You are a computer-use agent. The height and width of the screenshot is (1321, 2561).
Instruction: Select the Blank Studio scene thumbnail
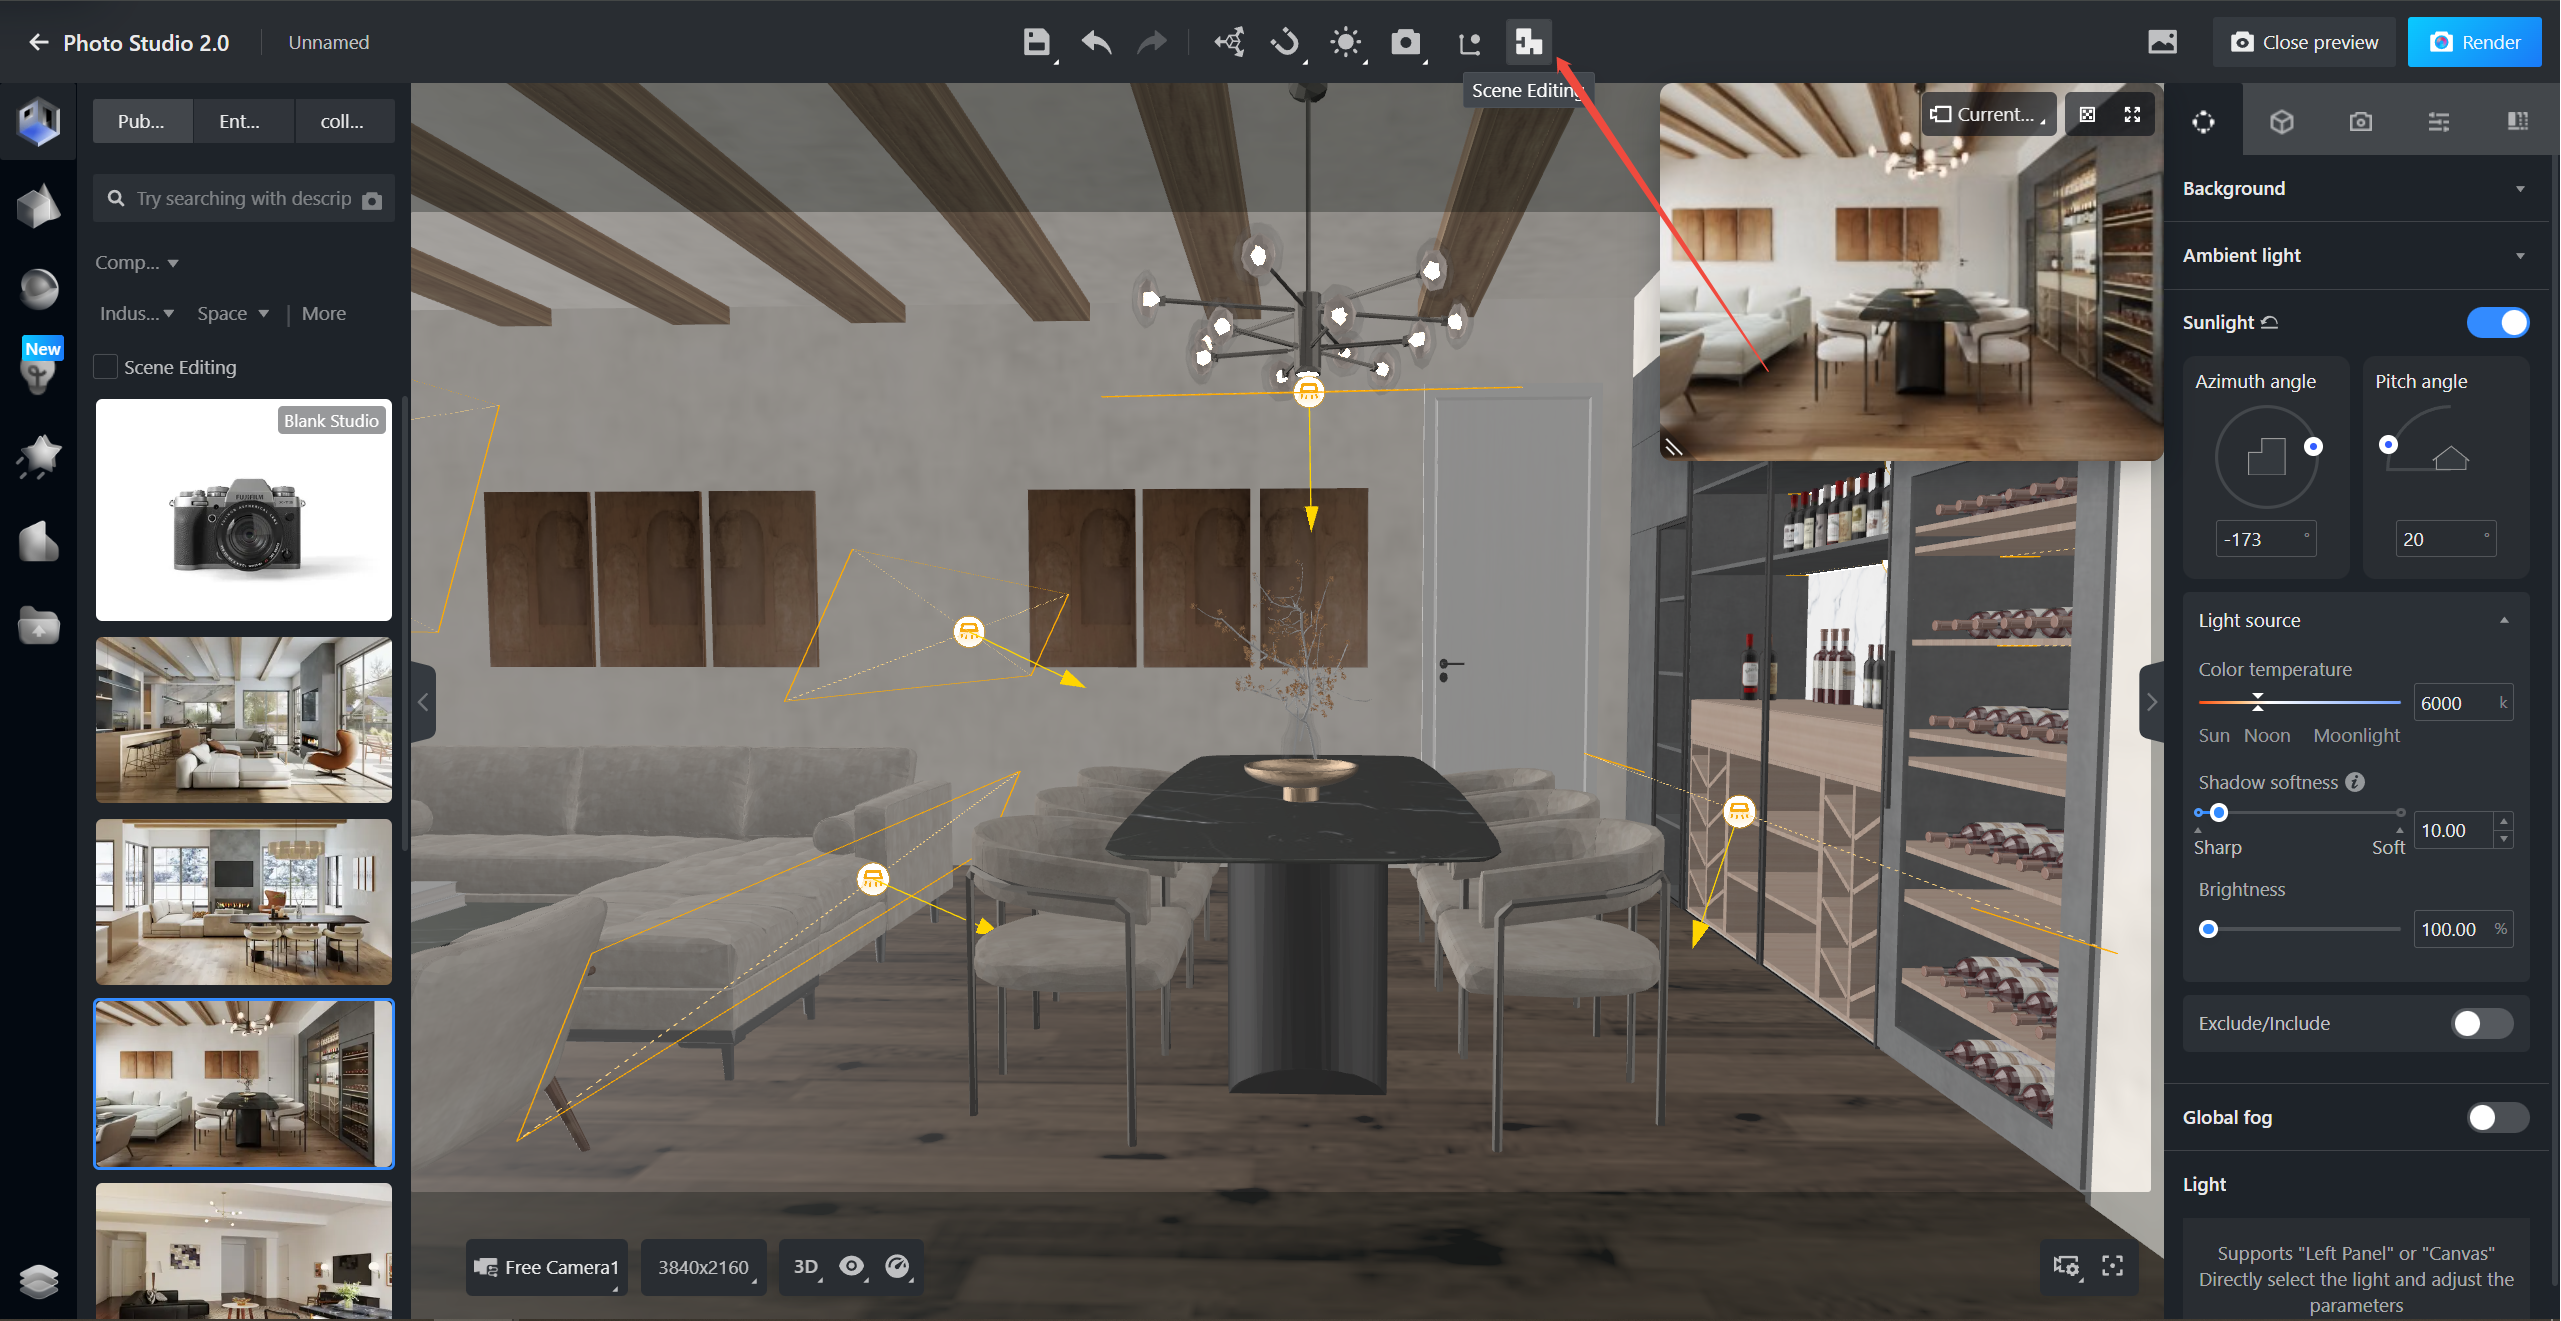[244, 510]
